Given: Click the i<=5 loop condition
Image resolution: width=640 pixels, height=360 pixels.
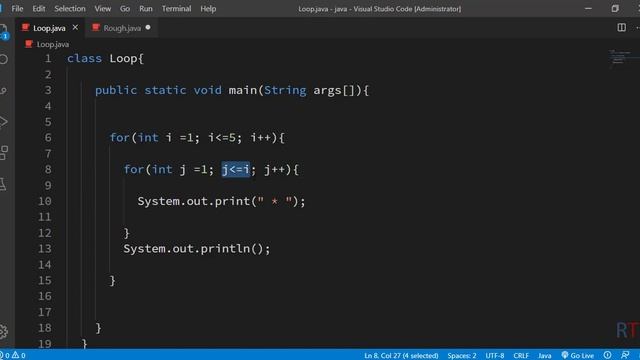Looking at the screenshot, I should (222, 138).
